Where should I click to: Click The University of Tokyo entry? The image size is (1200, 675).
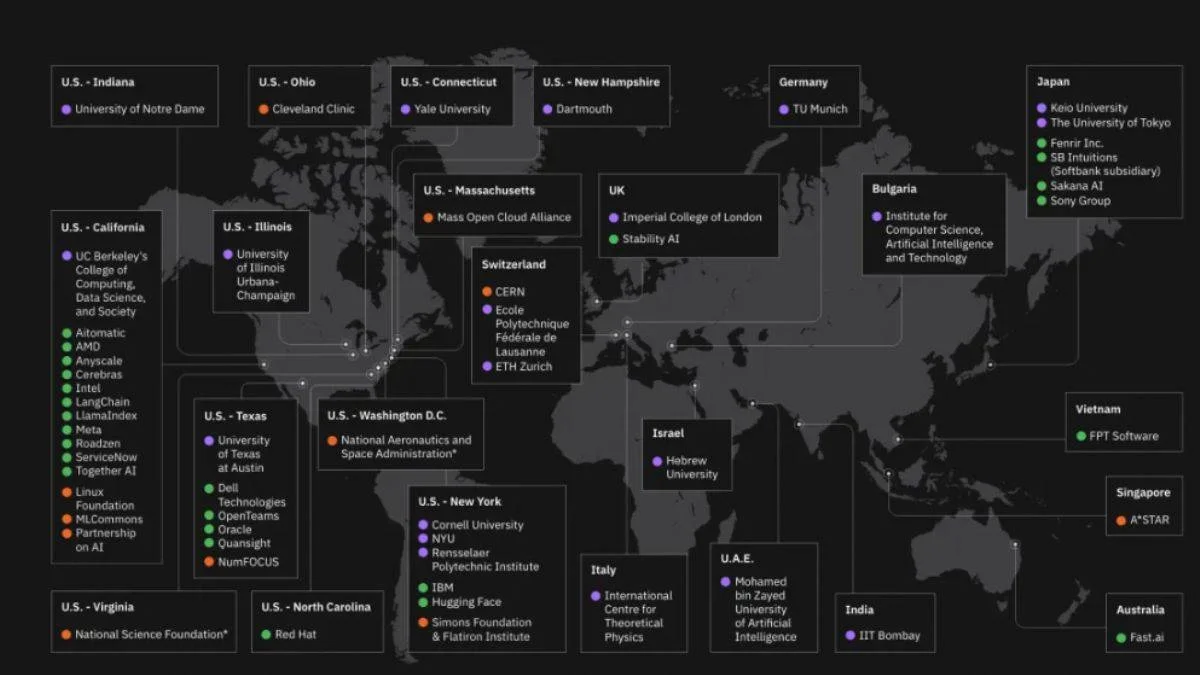(1103, 123)
